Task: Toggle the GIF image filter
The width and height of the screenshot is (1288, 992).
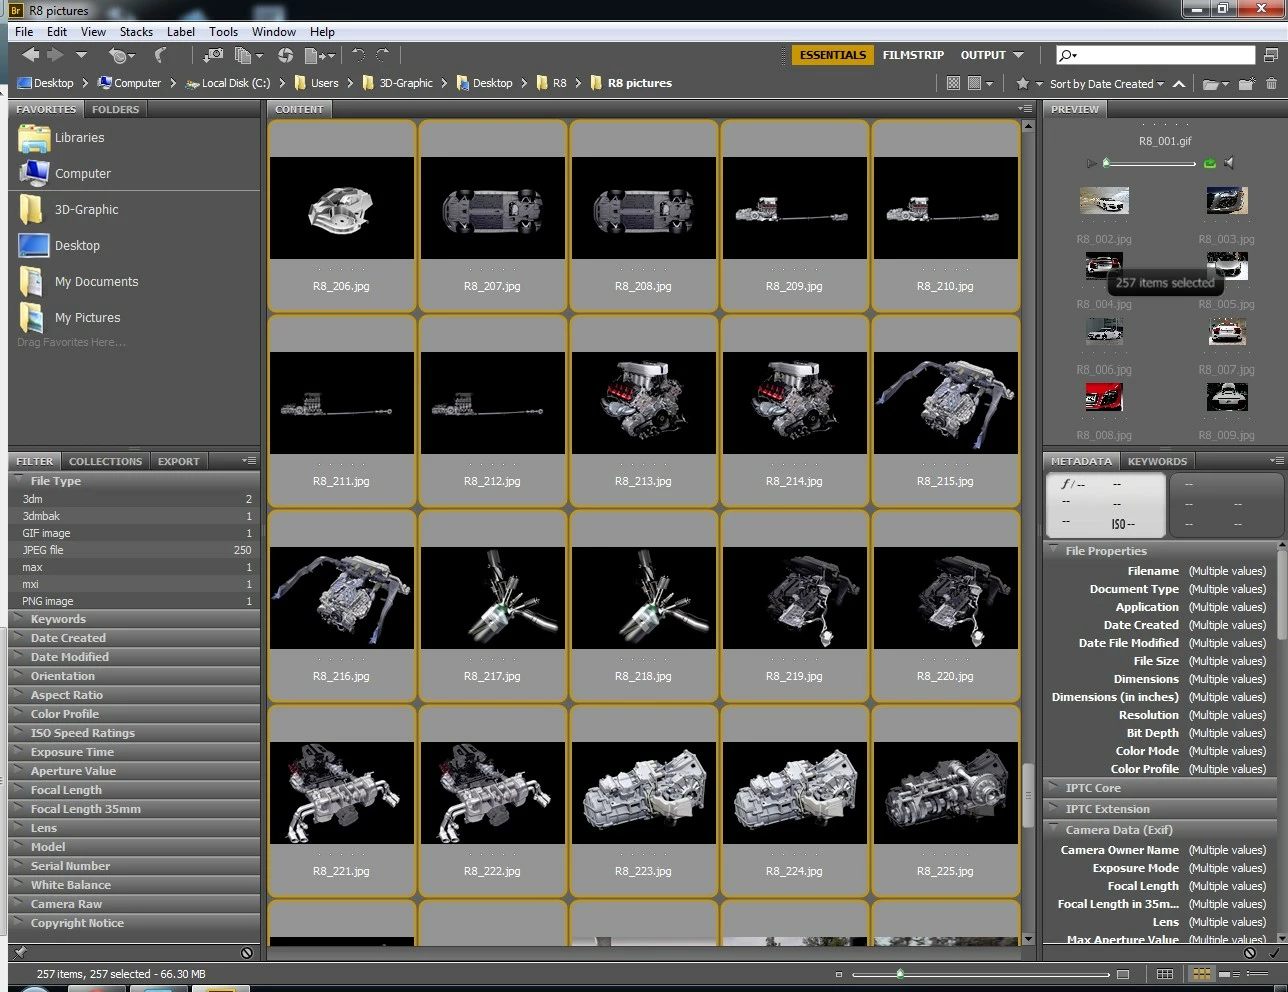Action: pos(134,533)
